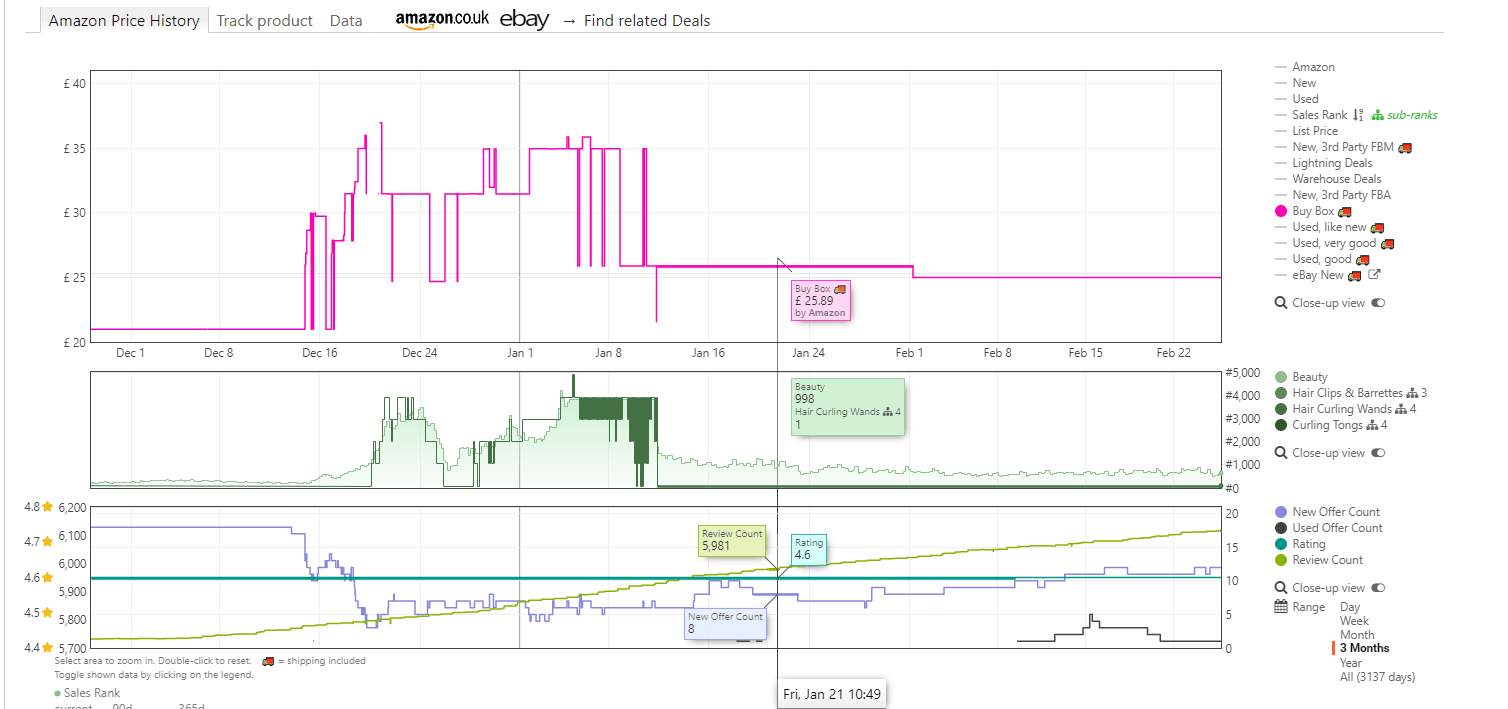
Task: Select the Year range option
Action: point(1350,662)
